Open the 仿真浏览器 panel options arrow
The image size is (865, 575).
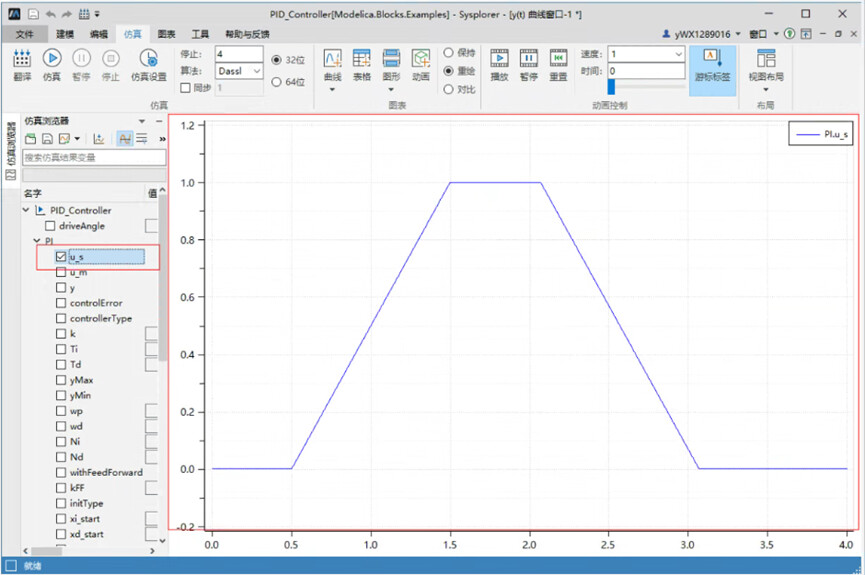click(x=142, y=121)
